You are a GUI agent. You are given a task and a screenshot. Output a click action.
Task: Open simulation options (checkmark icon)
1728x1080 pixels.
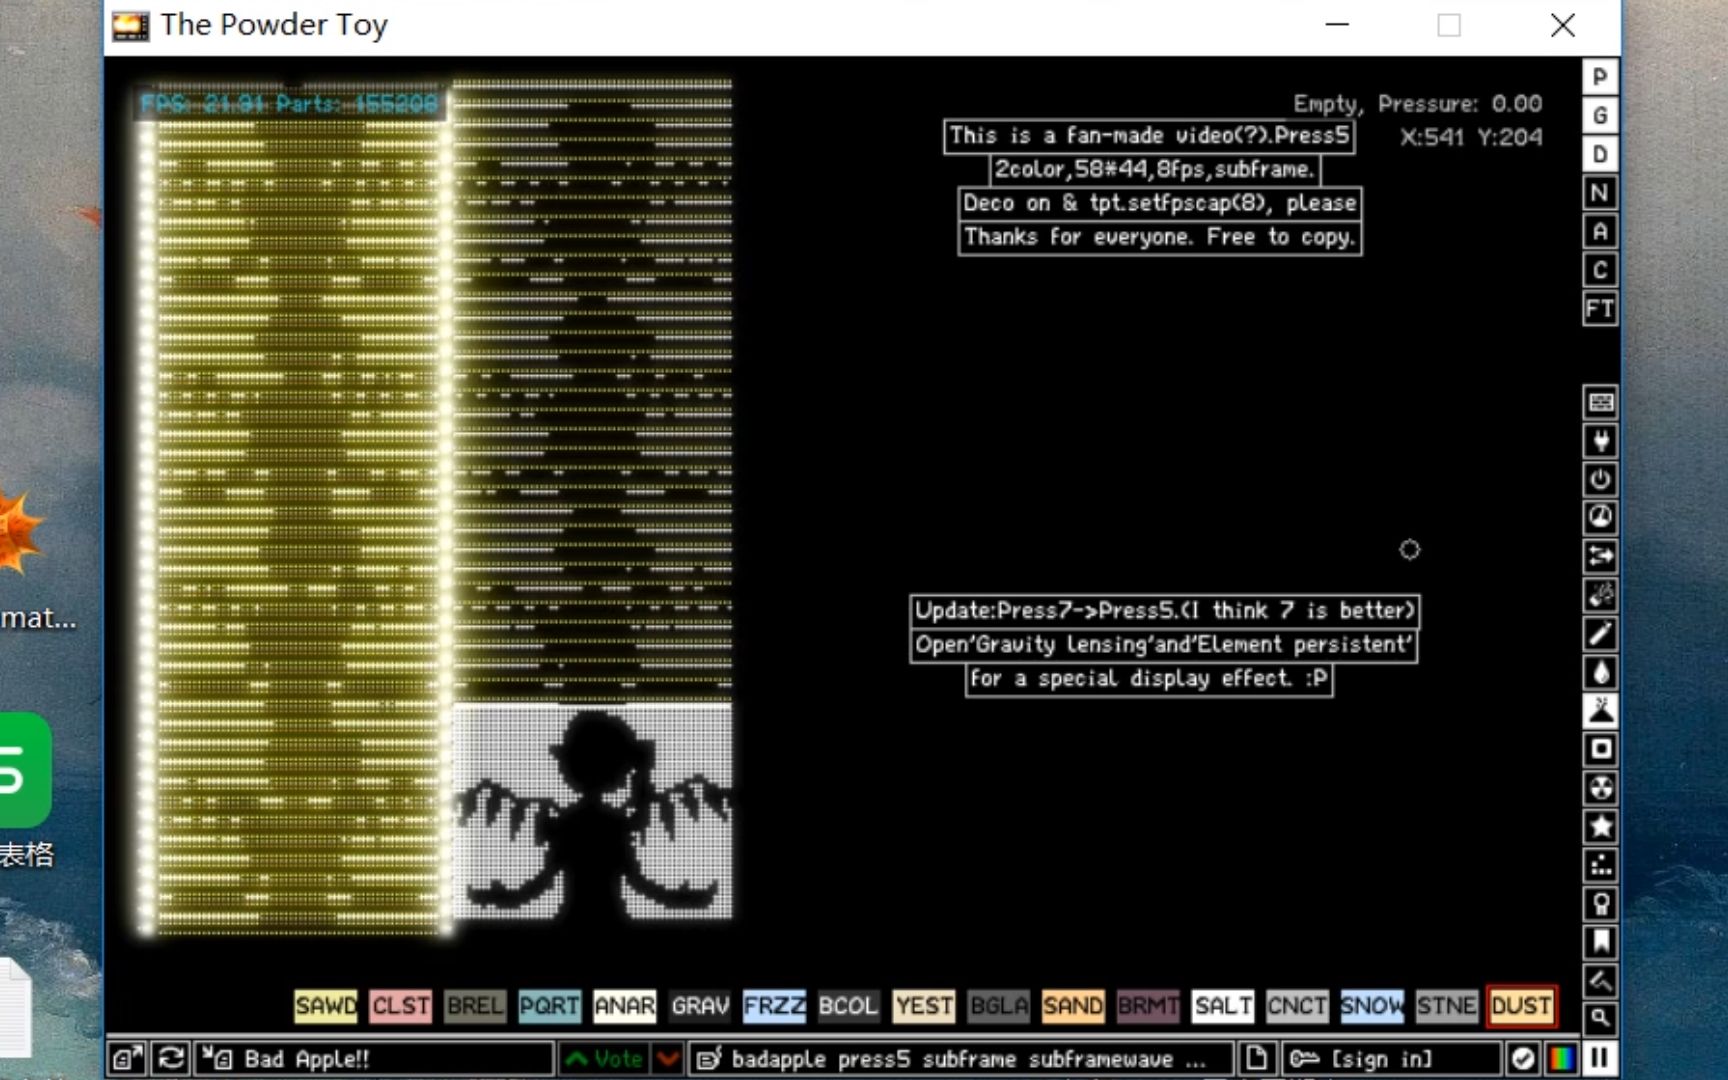(1523, 1058)
